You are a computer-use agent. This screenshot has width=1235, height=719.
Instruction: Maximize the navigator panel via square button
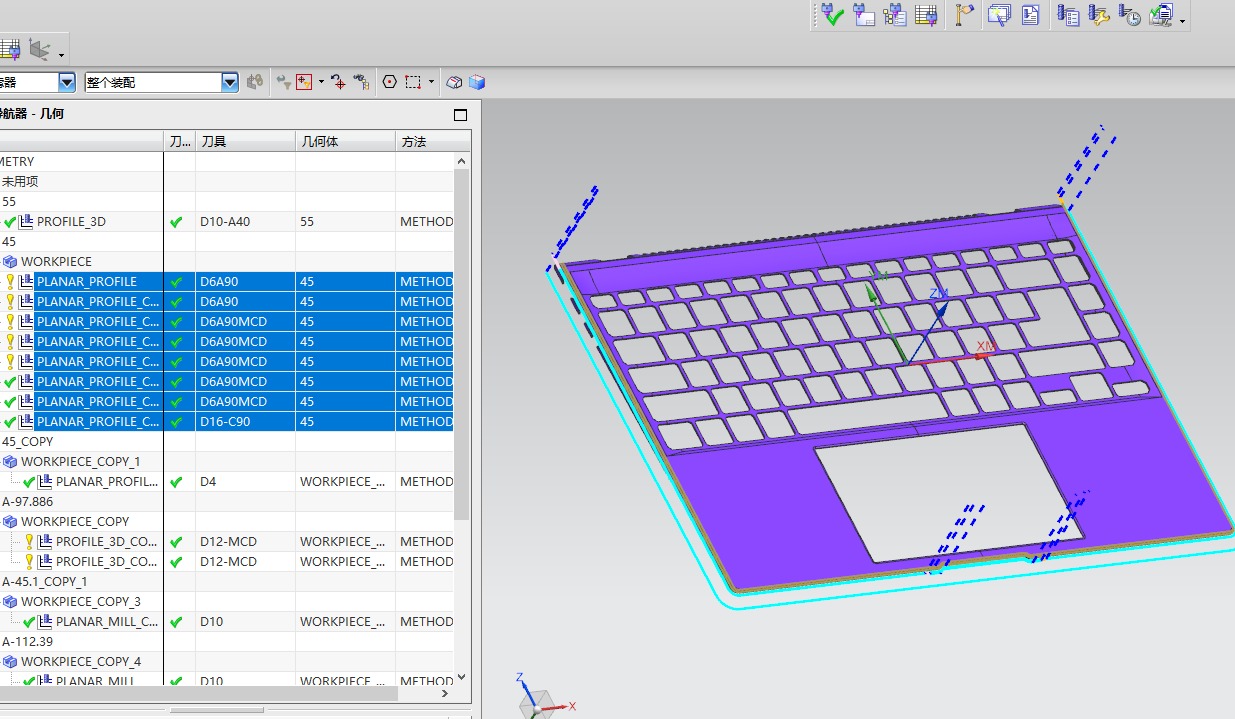point(460,114)
